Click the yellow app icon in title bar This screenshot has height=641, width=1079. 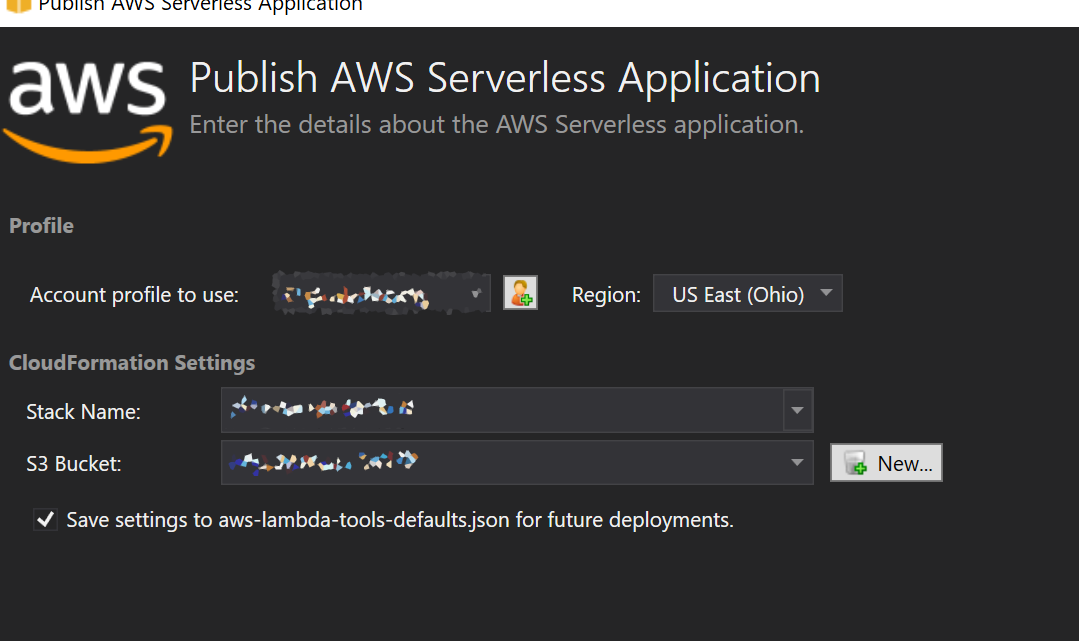pos(18,5)
